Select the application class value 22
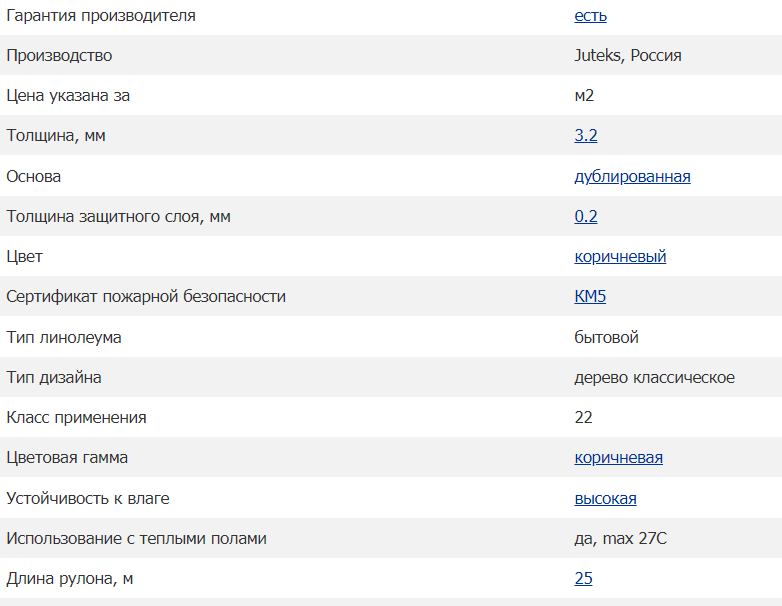Viewport: 782px width, 606px height. [x=584, y=417]
